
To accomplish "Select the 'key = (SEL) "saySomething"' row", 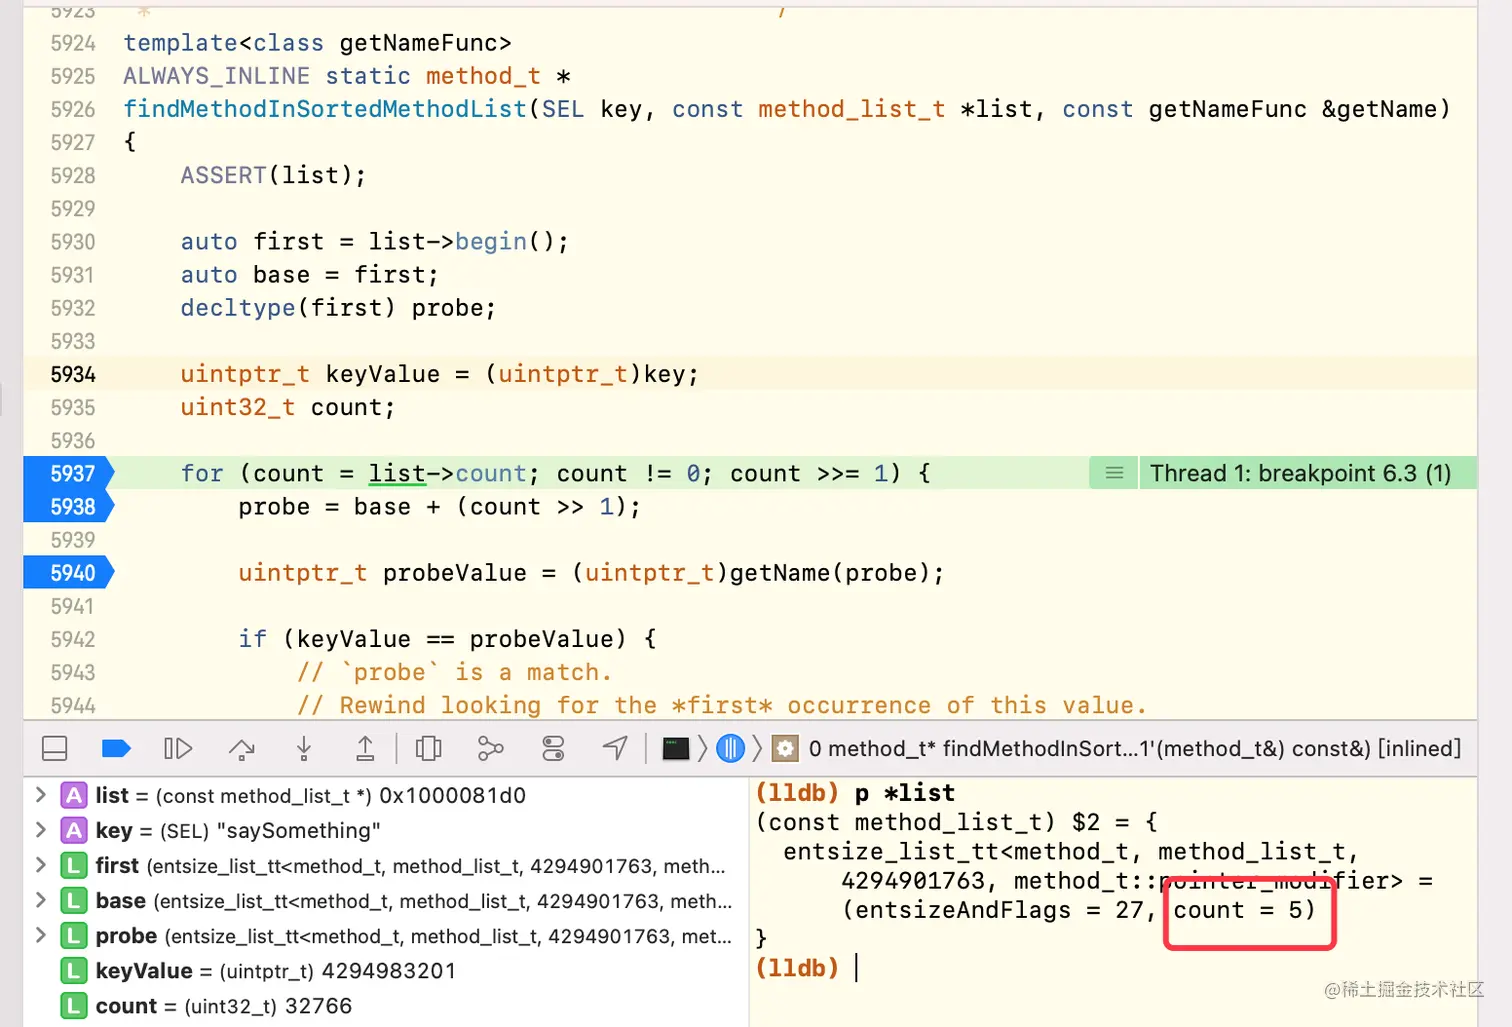I will [386, 830].
